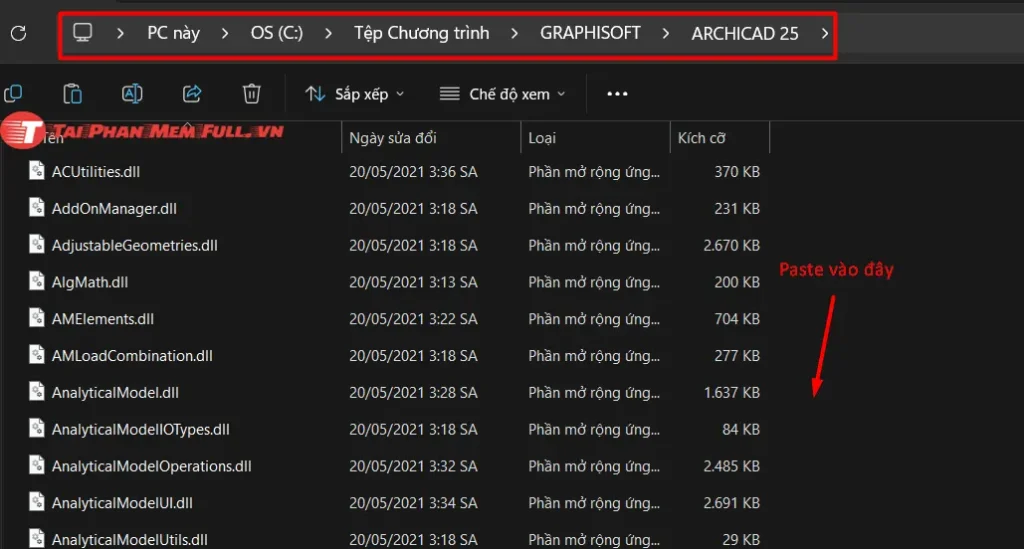Select file name AlgMath.dll
The height and width of the screenshot is (549, 1024).
coord(90,282)
